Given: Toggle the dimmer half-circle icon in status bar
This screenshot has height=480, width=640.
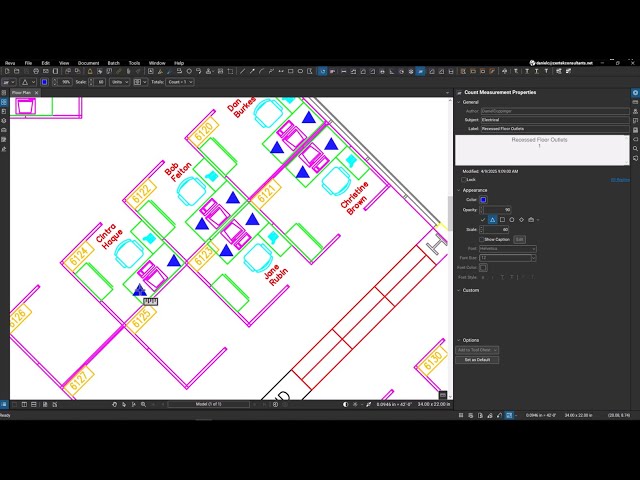Looking at the screenshot, I should (346, 404).
